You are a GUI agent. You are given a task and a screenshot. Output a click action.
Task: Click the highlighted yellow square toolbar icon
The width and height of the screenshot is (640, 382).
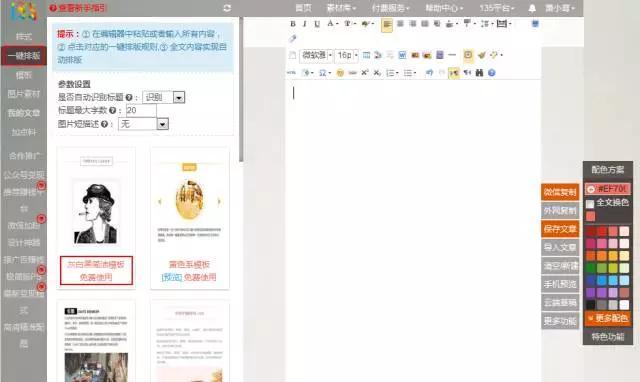(x=468, y=55)
